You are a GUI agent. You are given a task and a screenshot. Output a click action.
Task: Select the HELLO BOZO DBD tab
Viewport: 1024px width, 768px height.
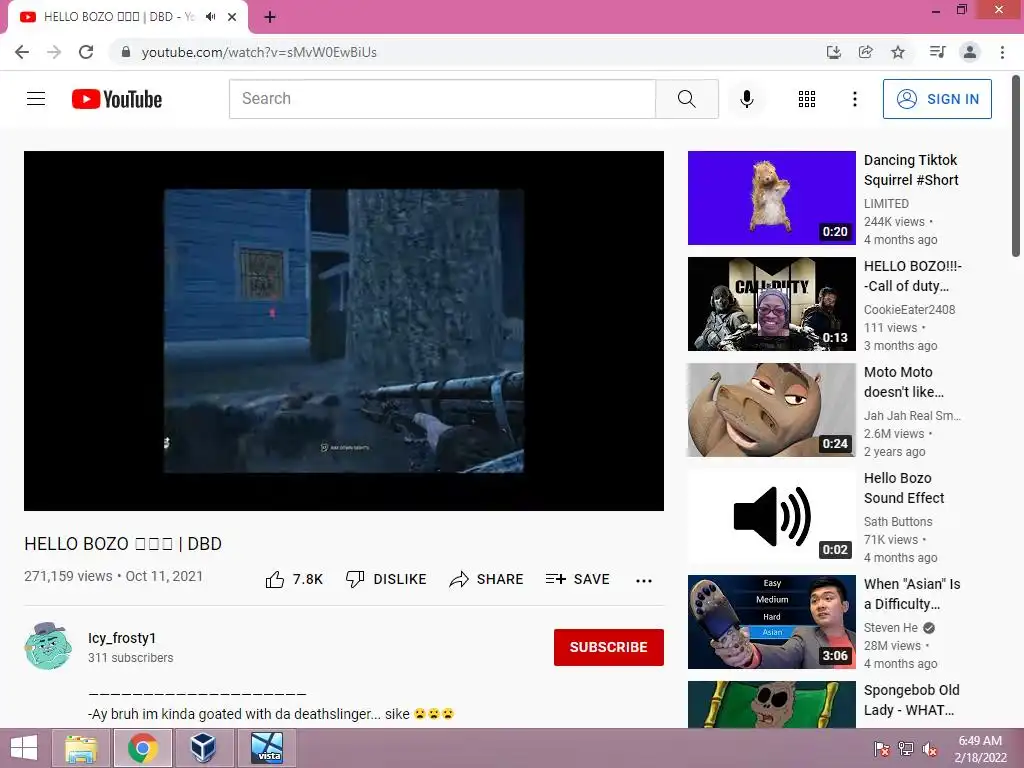tap(127, 18)
